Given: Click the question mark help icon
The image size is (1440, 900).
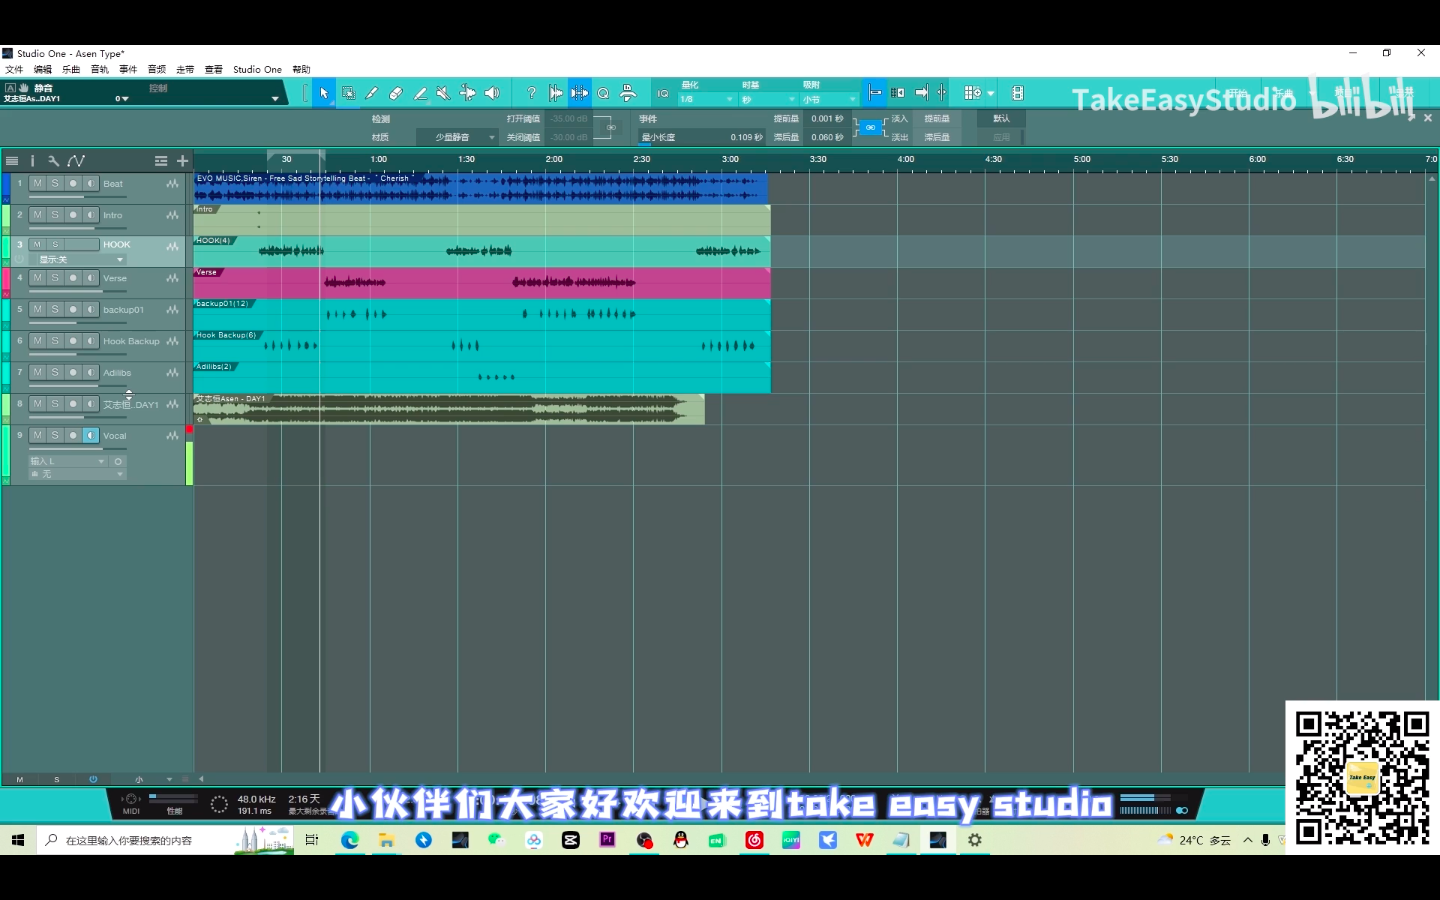Looking at the screenshot, I should [532, 93].
